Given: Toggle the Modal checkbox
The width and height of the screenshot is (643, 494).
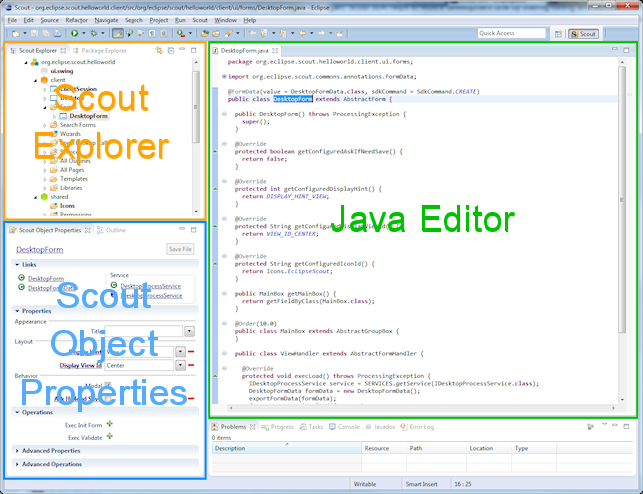Looking at the screenshot, I should pyautogui.click(x=108, y=385).
